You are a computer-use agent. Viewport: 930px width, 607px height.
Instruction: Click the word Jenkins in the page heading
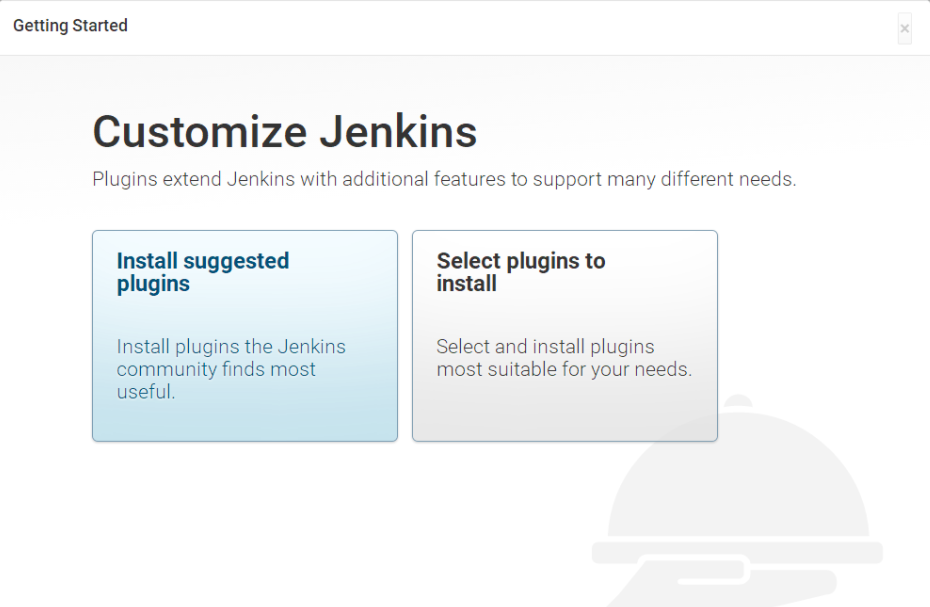pyautogui.click(x=400, y=131)
